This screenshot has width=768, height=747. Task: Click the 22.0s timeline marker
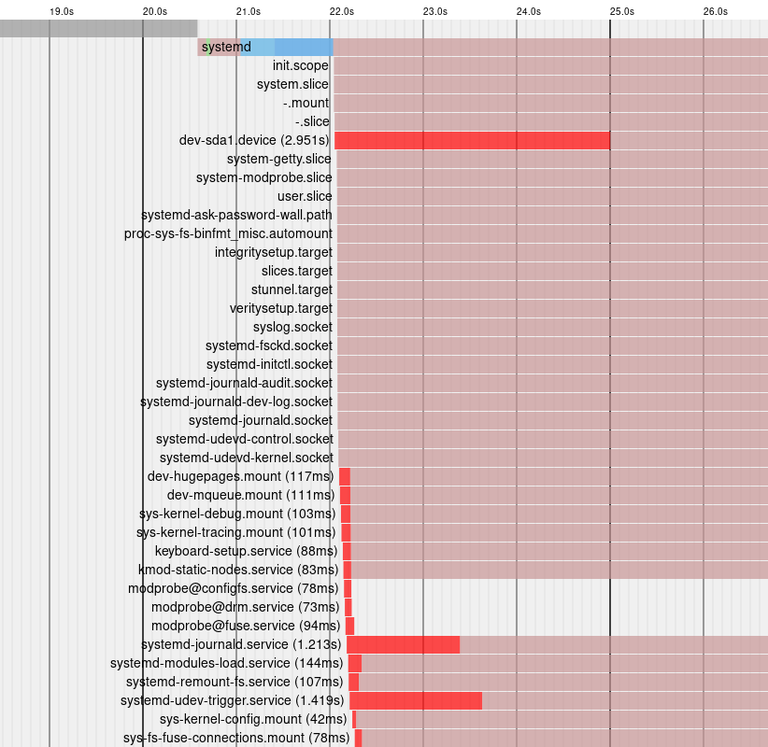point(341,11)
